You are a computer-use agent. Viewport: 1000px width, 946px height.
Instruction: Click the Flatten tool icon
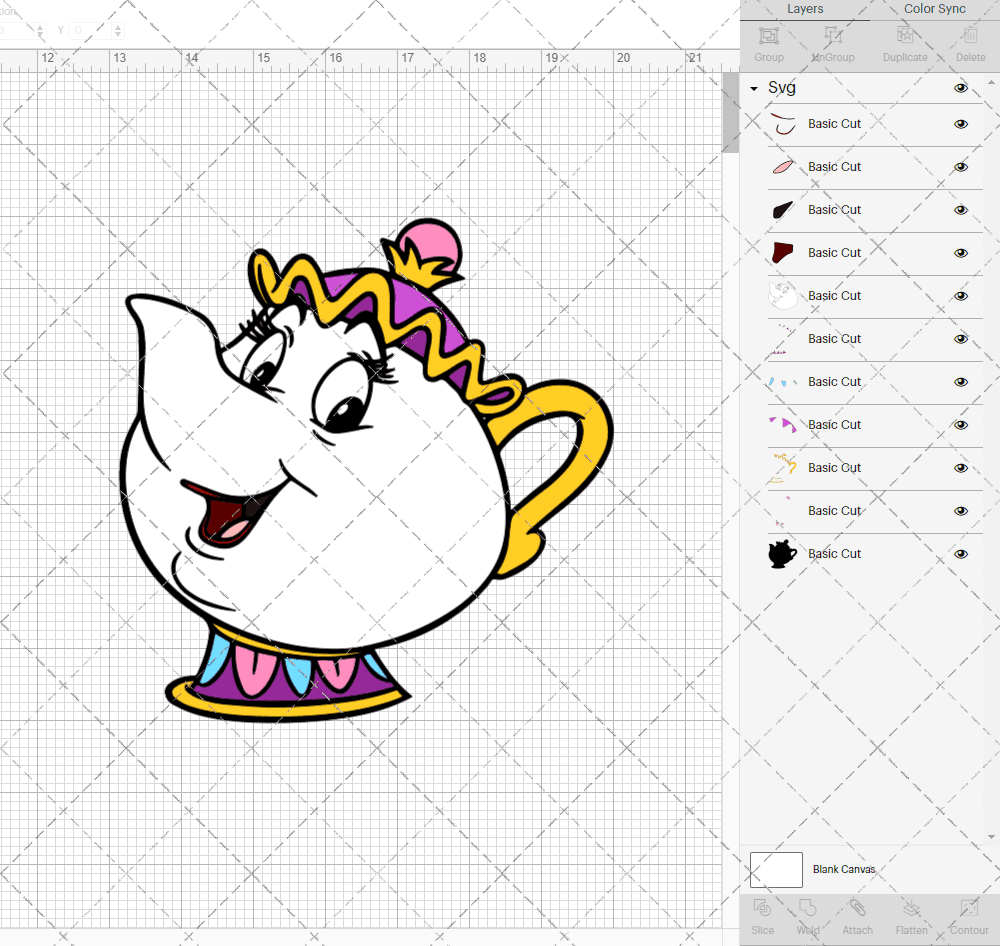(x=911, y=908)
